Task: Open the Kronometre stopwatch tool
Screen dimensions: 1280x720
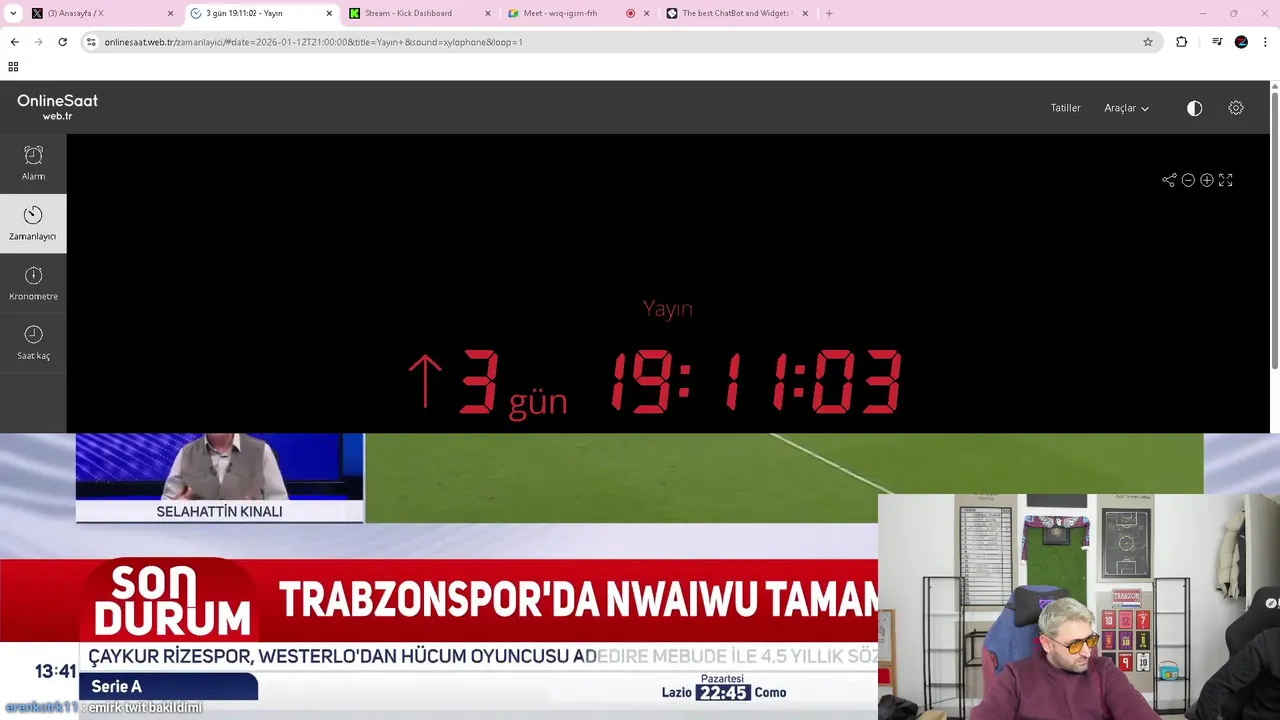Action: pos(33,283)
